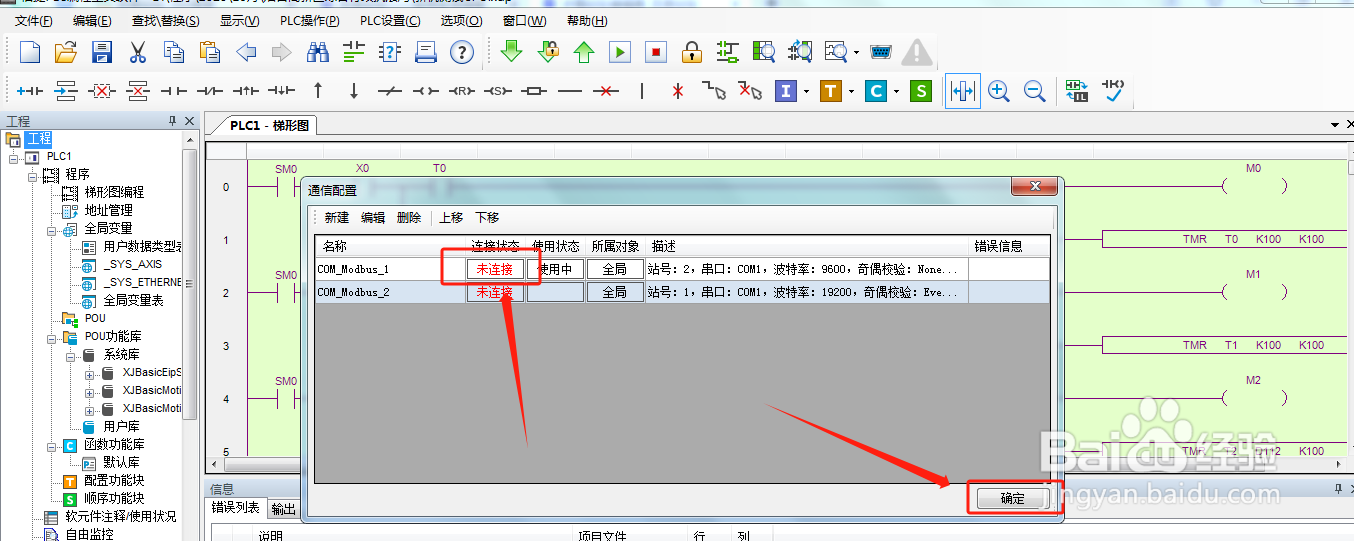The height and width of the screenshot is (541, 1354).
Task: Open help with the question mark icon
Action: point(461,52)
